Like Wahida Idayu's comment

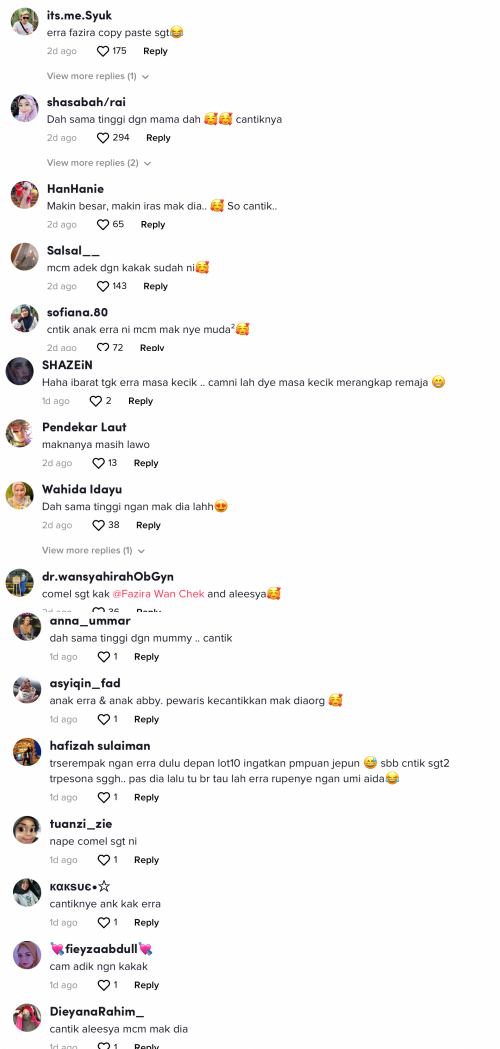pyautogui.click(x=98, y=525)
